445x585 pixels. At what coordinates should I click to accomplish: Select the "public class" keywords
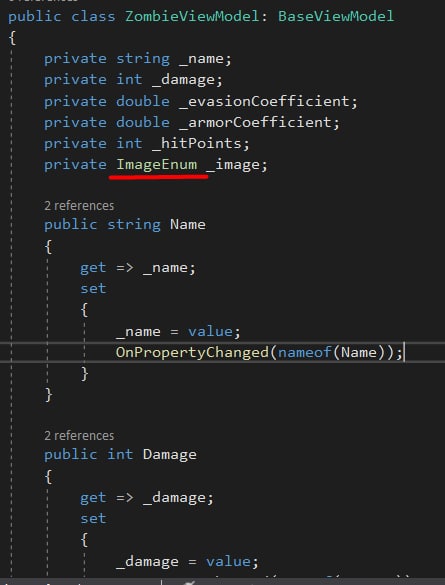62,16
